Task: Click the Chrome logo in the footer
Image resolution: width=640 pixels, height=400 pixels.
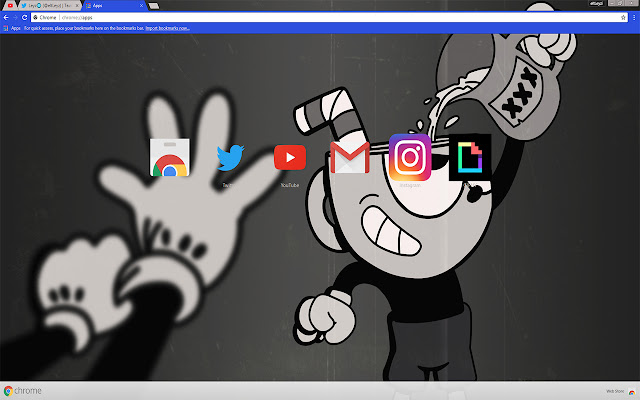Action: (22, 391)
